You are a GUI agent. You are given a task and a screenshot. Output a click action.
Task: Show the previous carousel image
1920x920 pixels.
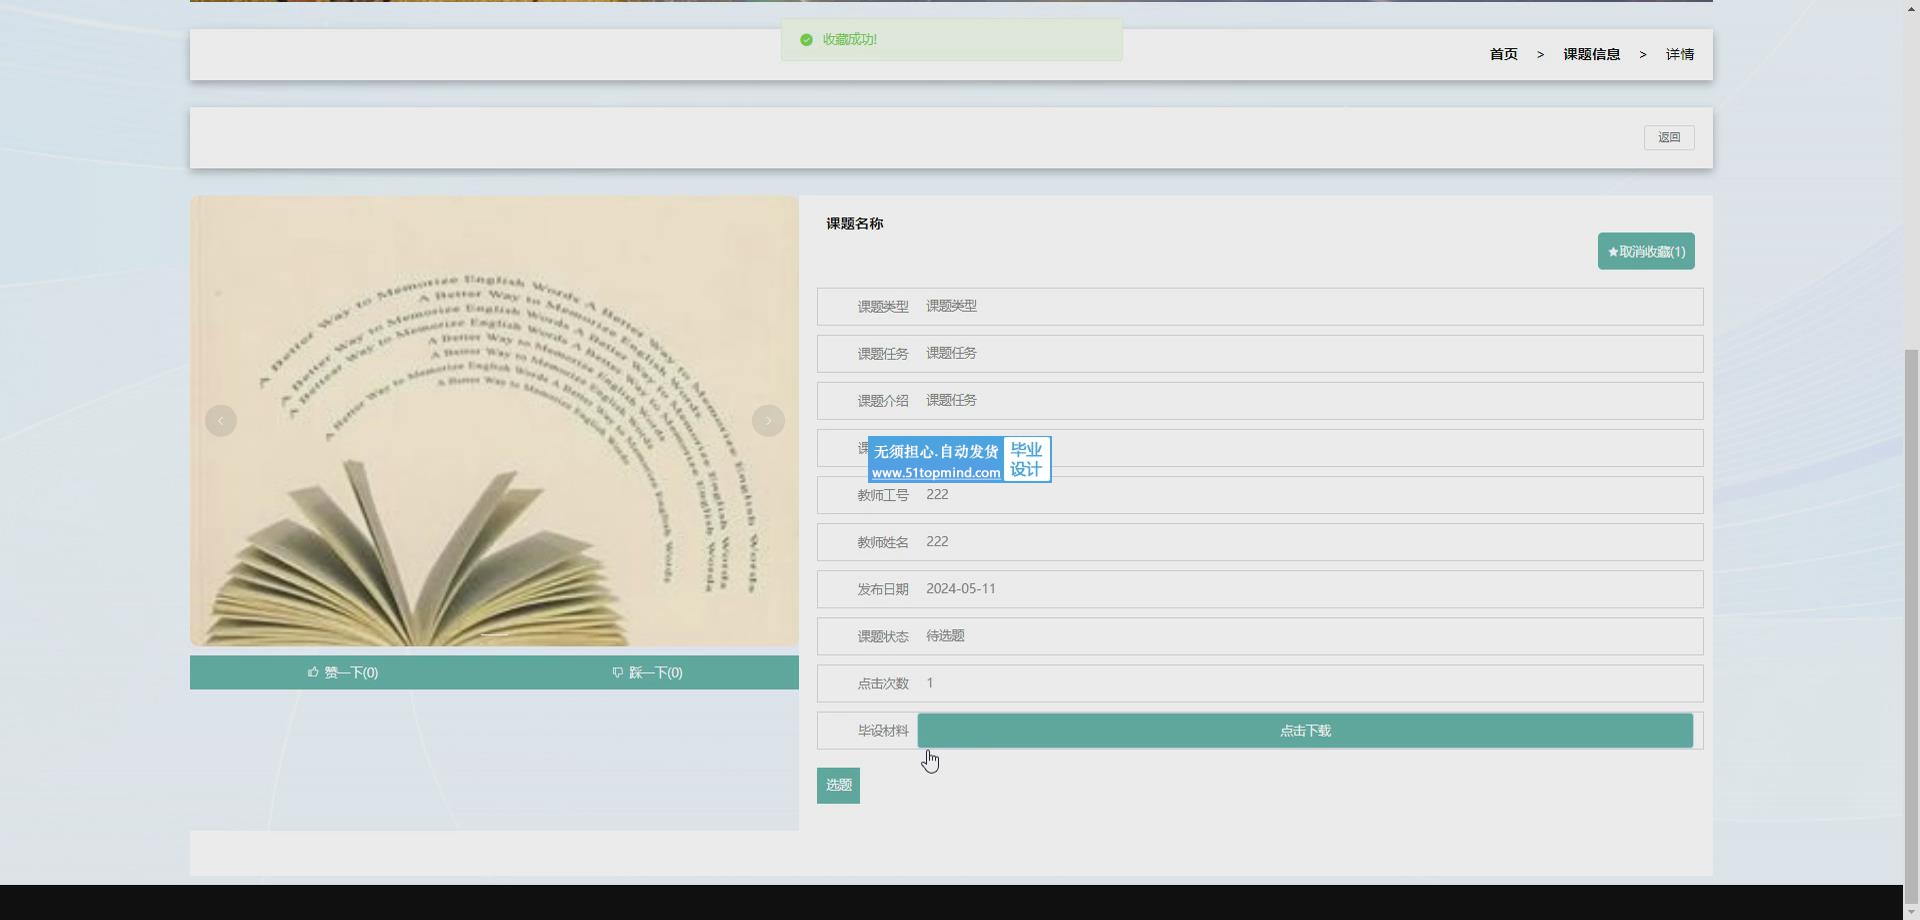(x=221, y=420)
